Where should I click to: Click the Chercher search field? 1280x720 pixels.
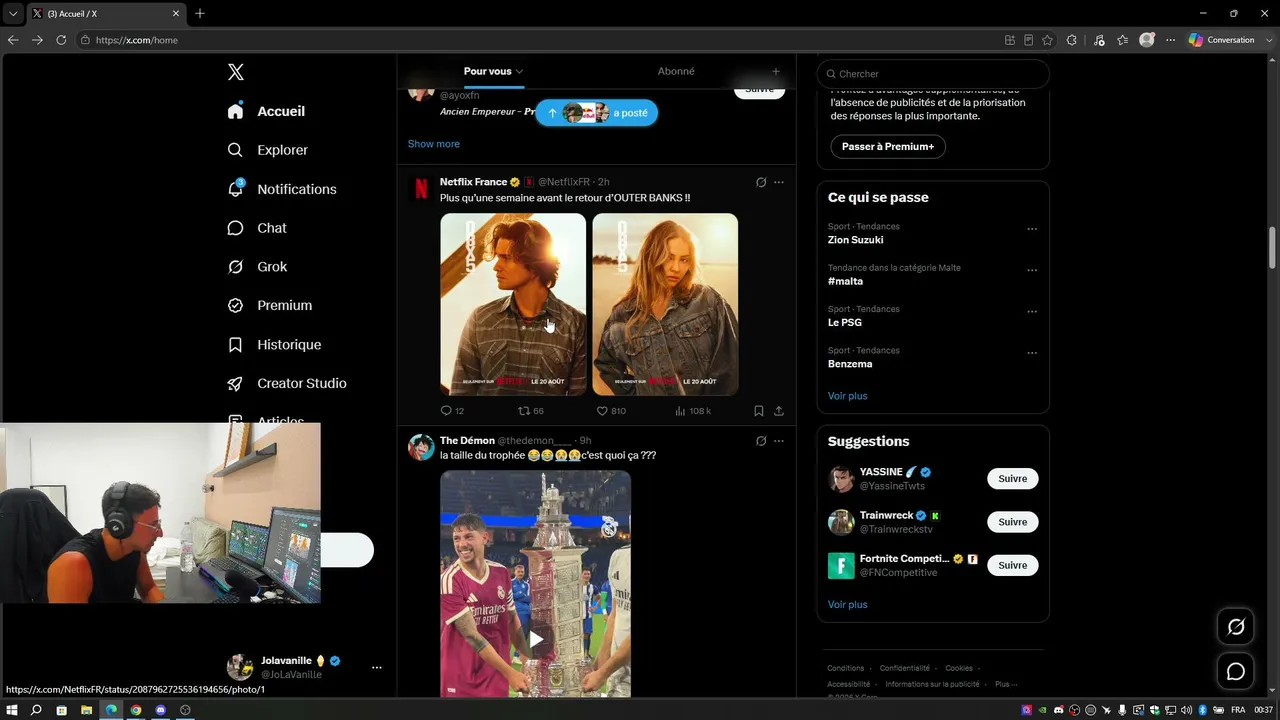click(933, 74)
